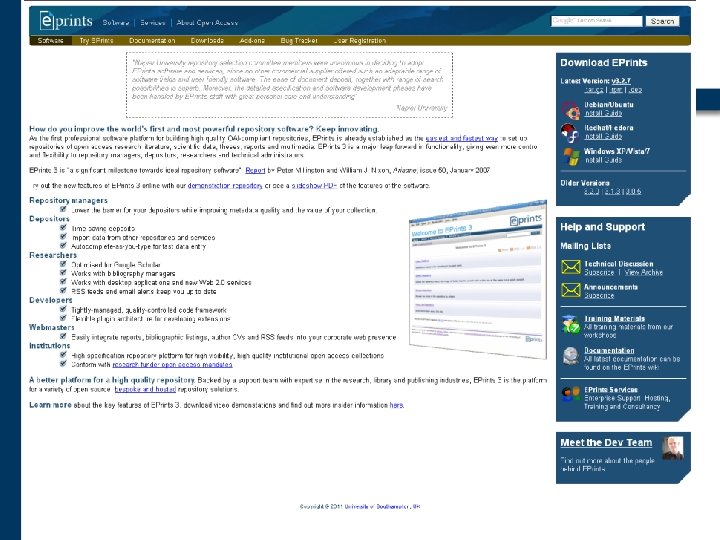Download the rpm package link
The width and height of the screenshot is (720, 540).
tap(616, 90)
